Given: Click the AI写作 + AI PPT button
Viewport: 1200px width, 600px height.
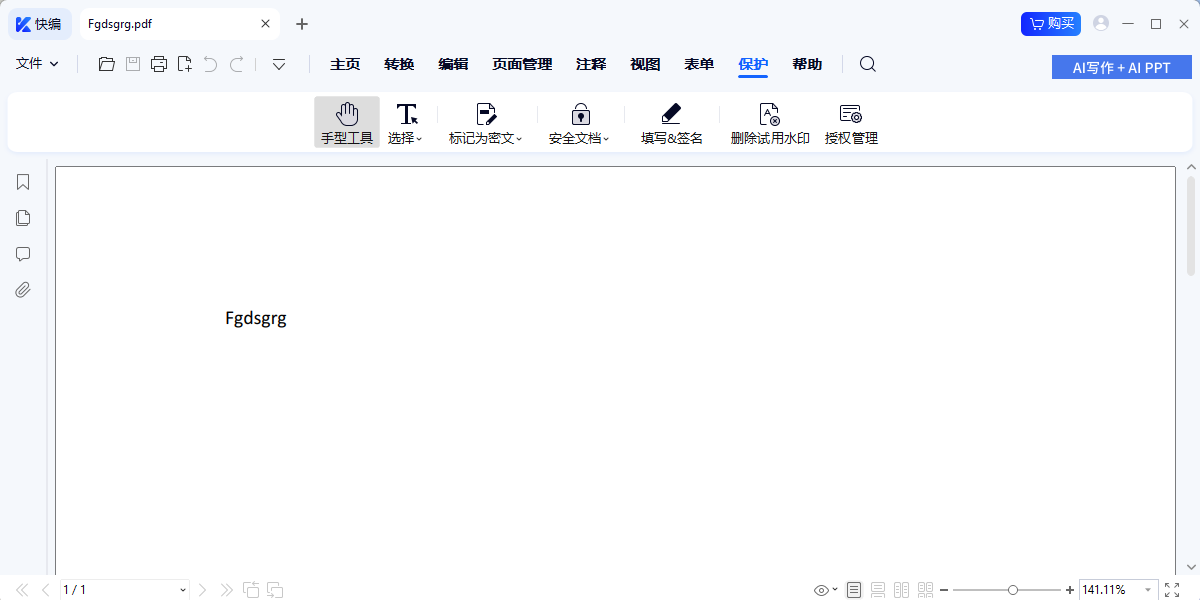Looking at the screenshot, I should 1122,67.
